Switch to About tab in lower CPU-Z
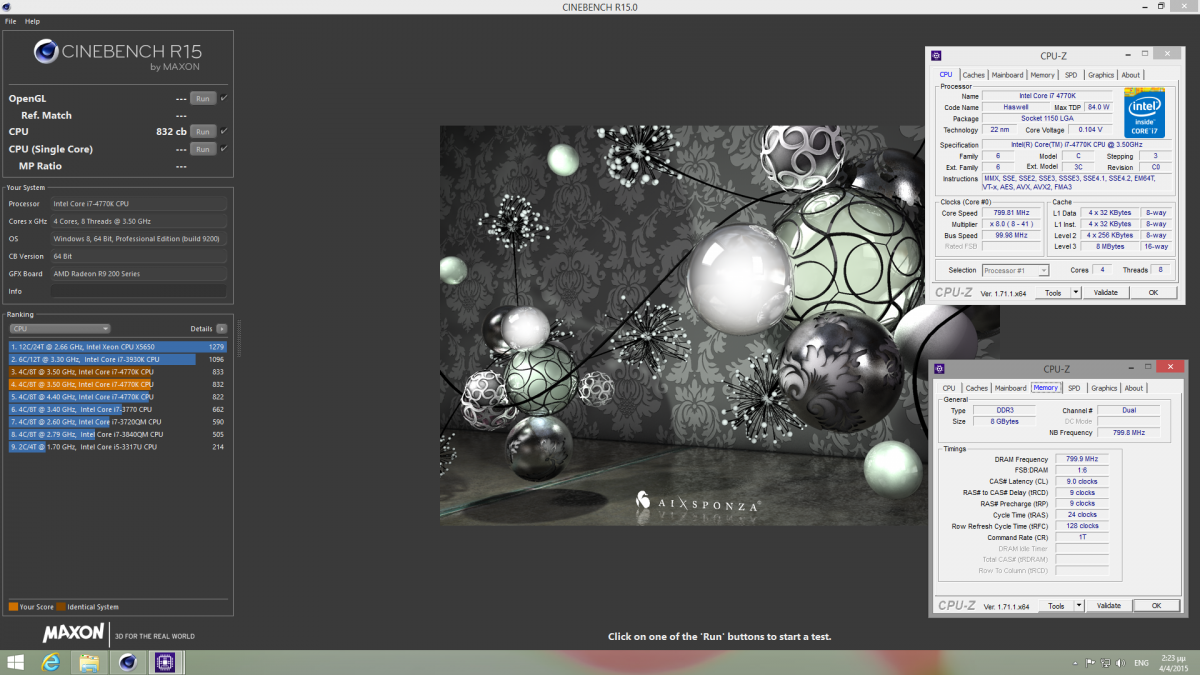1200x675 pixels. (x=1133, y=388)
